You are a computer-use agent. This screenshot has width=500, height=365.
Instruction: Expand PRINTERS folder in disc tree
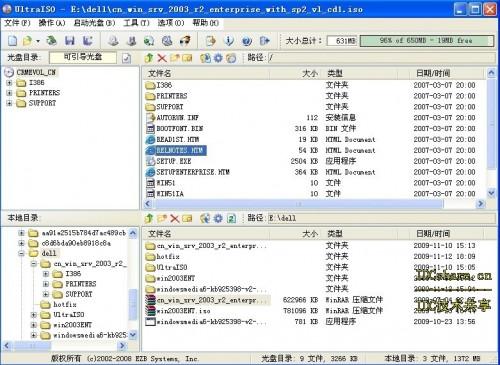tap(9, 93)
